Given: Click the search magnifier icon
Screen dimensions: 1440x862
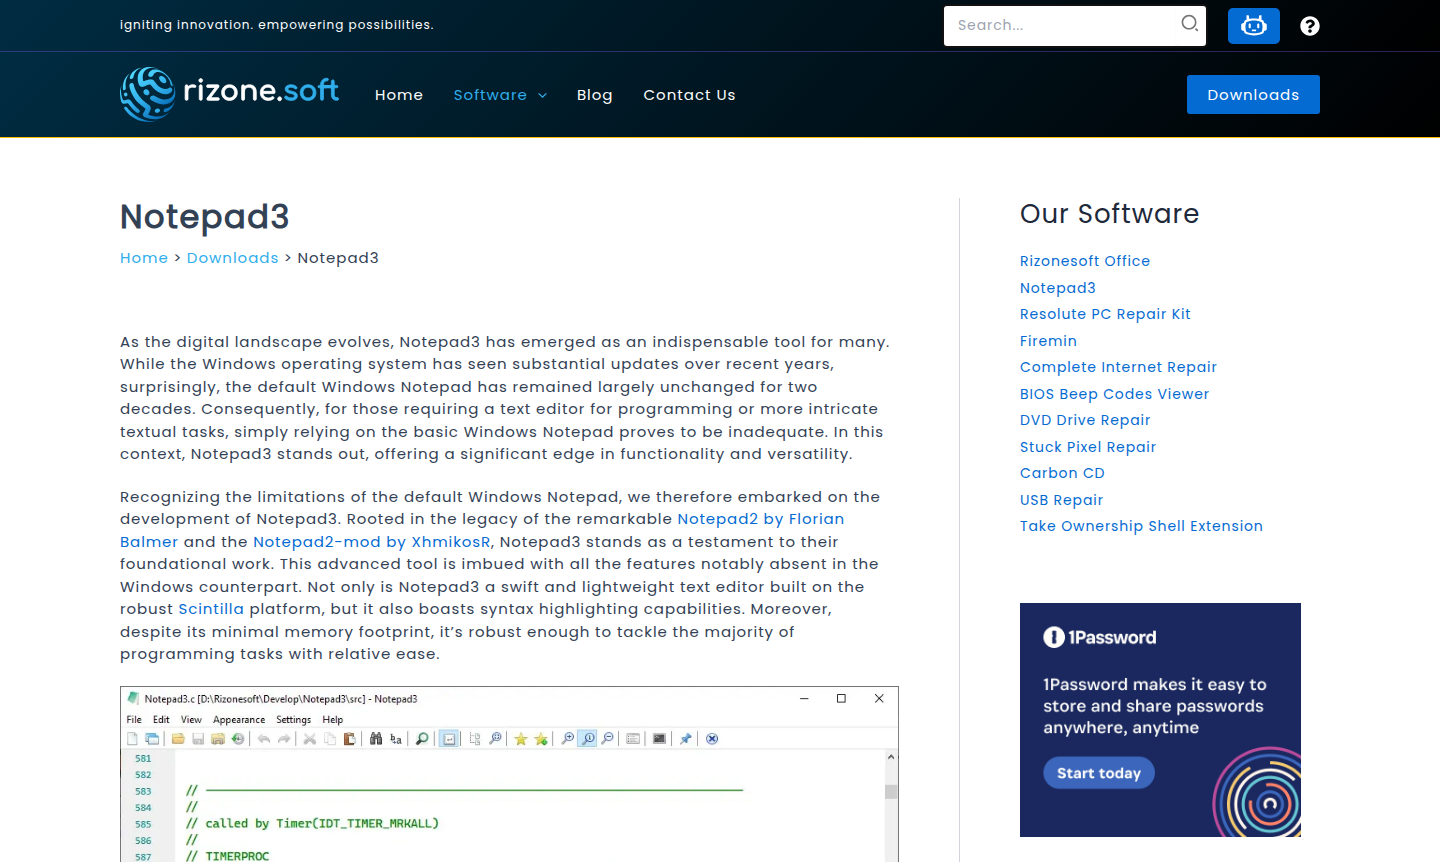Looking at the screenshot, I should (1189, 24).
